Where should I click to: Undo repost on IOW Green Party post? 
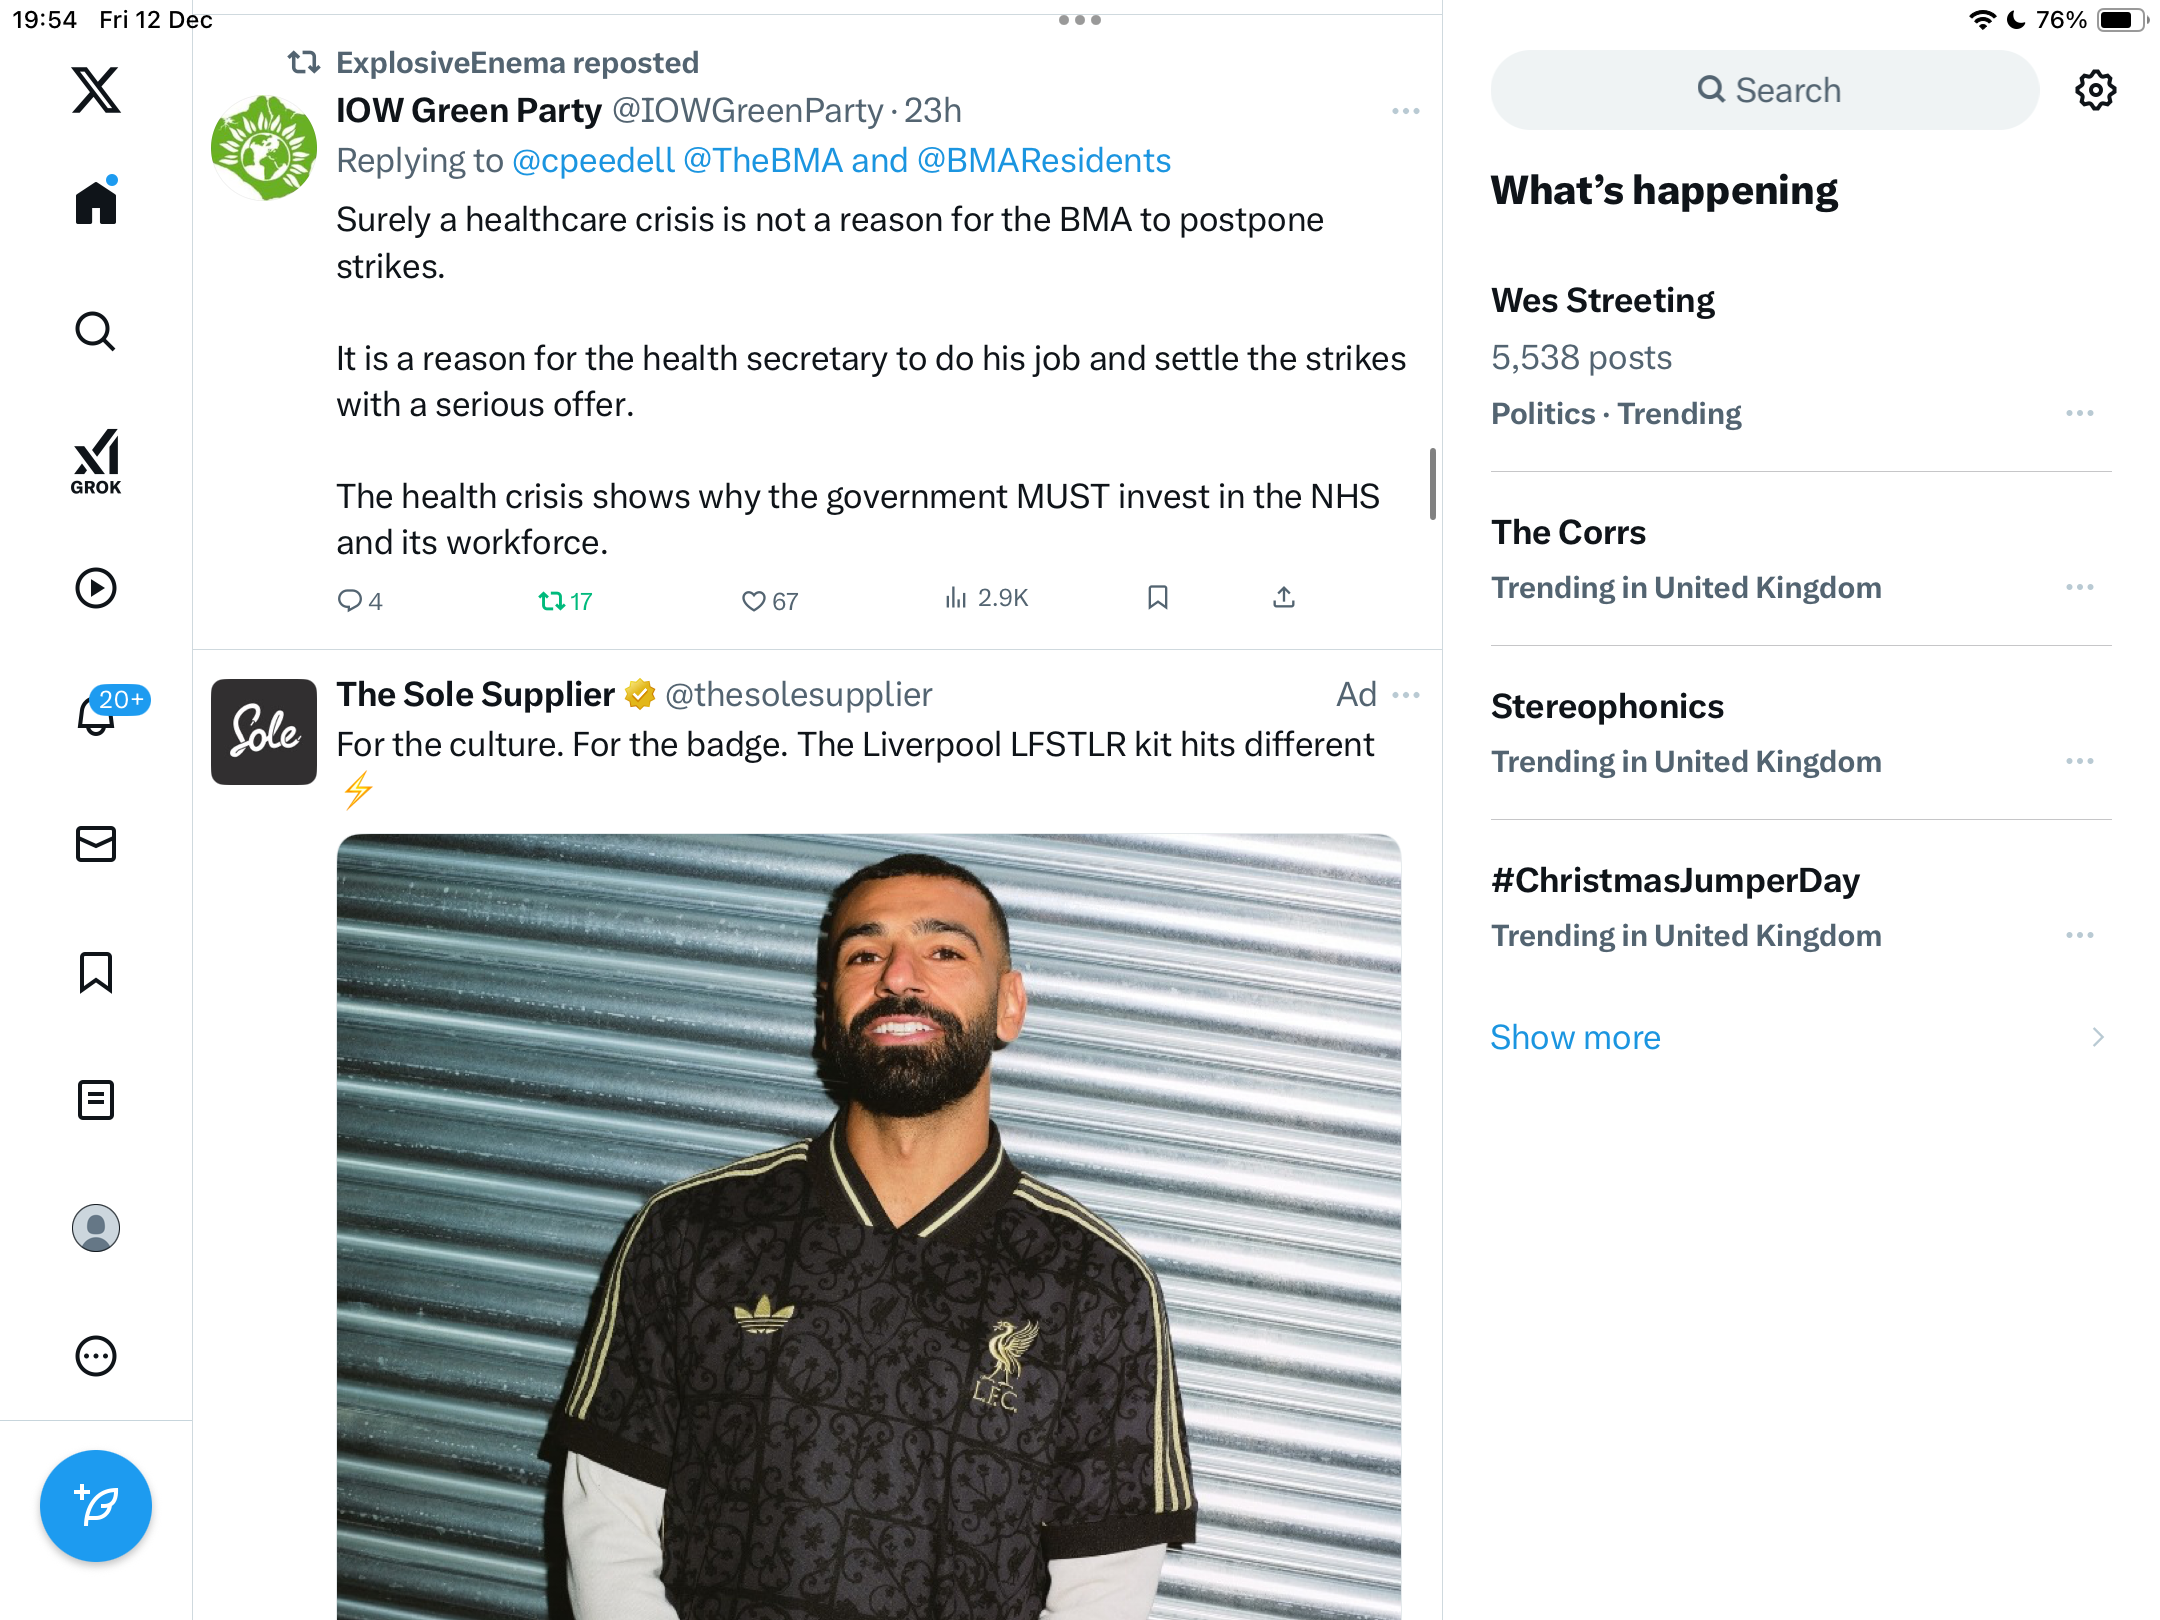coord(552,600)
